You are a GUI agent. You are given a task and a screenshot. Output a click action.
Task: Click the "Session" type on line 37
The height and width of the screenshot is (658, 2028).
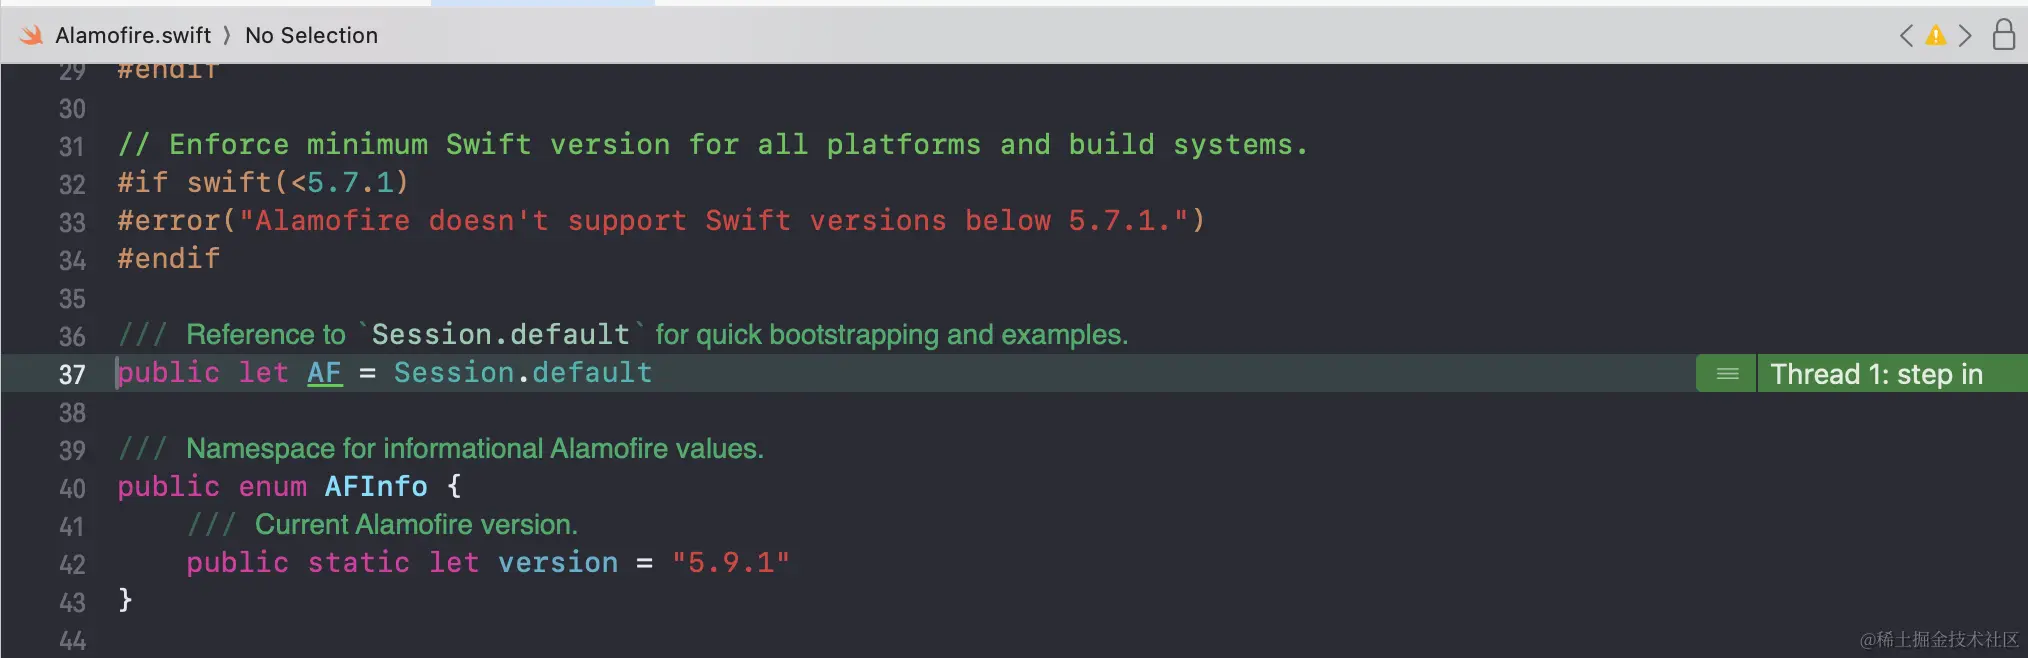[453, 373]
